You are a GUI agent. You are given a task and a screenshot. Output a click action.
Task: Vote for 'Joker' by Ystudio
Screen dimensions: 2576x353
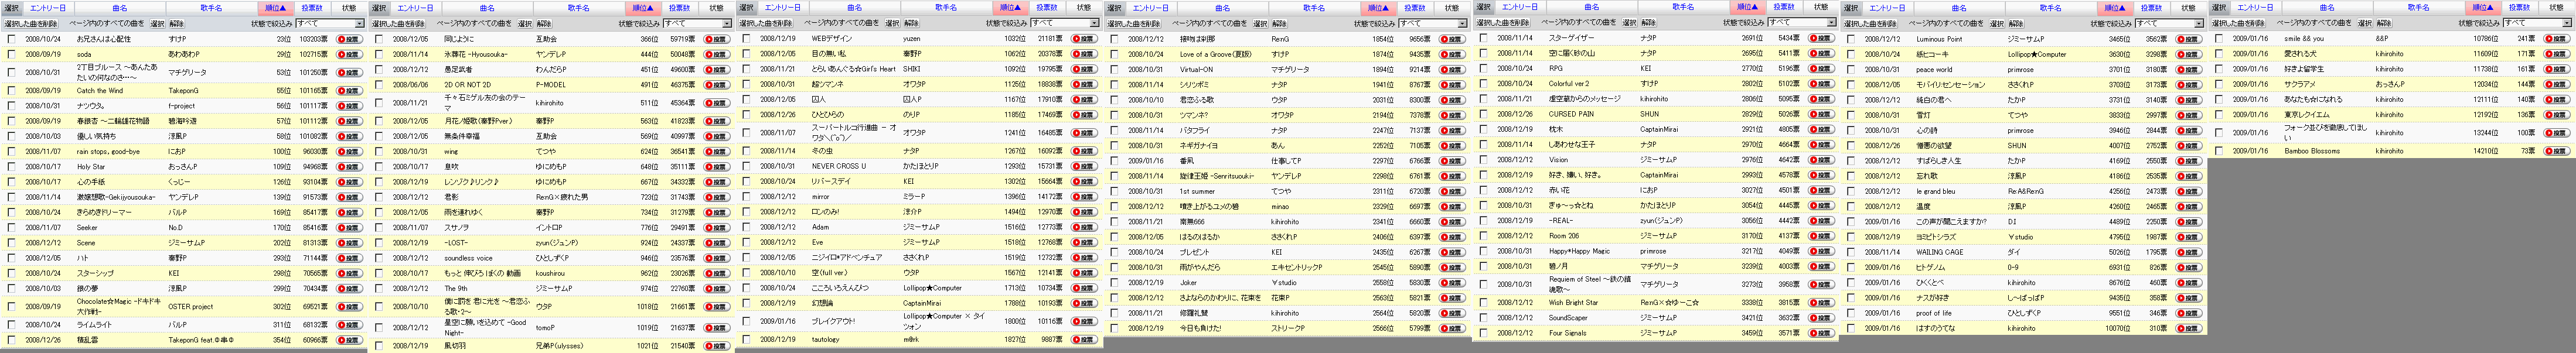pos(1452,282)
